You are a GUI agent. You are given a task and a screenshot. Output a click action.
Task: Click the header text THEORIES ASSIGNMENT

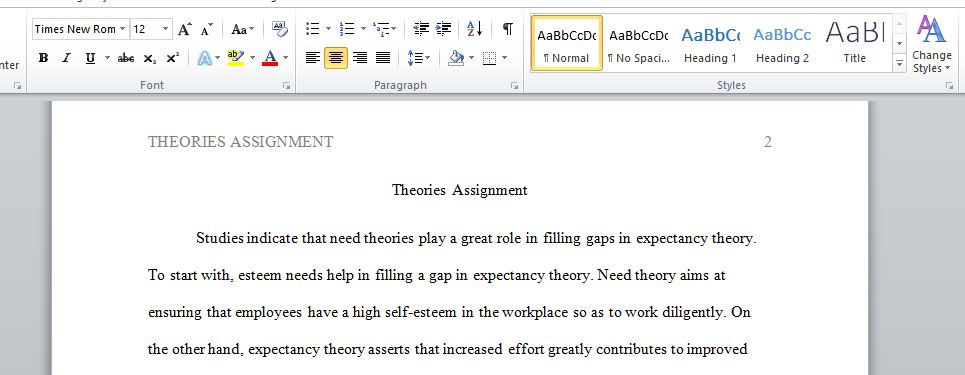[241, 142]
